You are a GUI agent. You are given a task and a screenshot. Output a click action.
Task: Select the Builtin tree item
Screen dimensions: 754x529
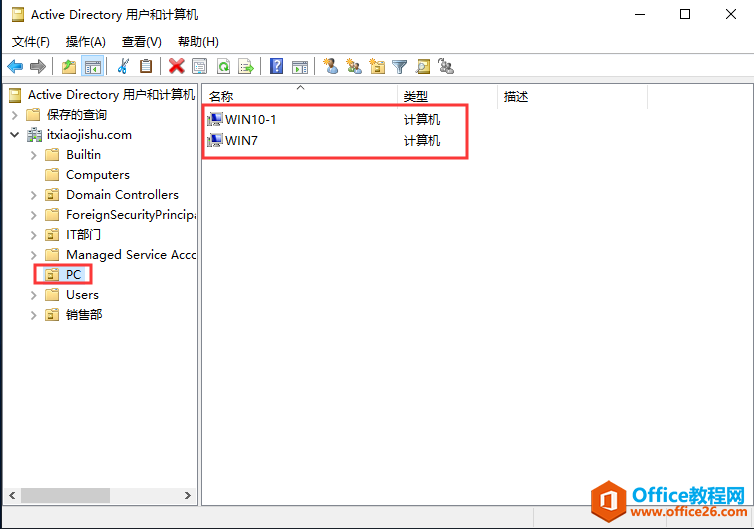pyautogui.click(x=83, y=155)
